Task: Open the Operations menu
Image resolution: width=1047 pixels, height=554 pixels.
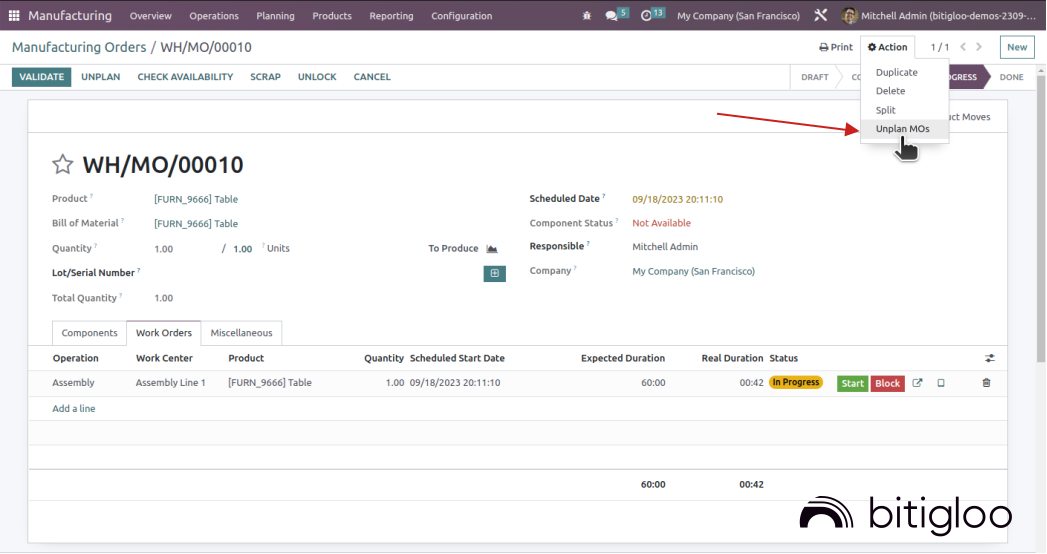Action: 214,15
